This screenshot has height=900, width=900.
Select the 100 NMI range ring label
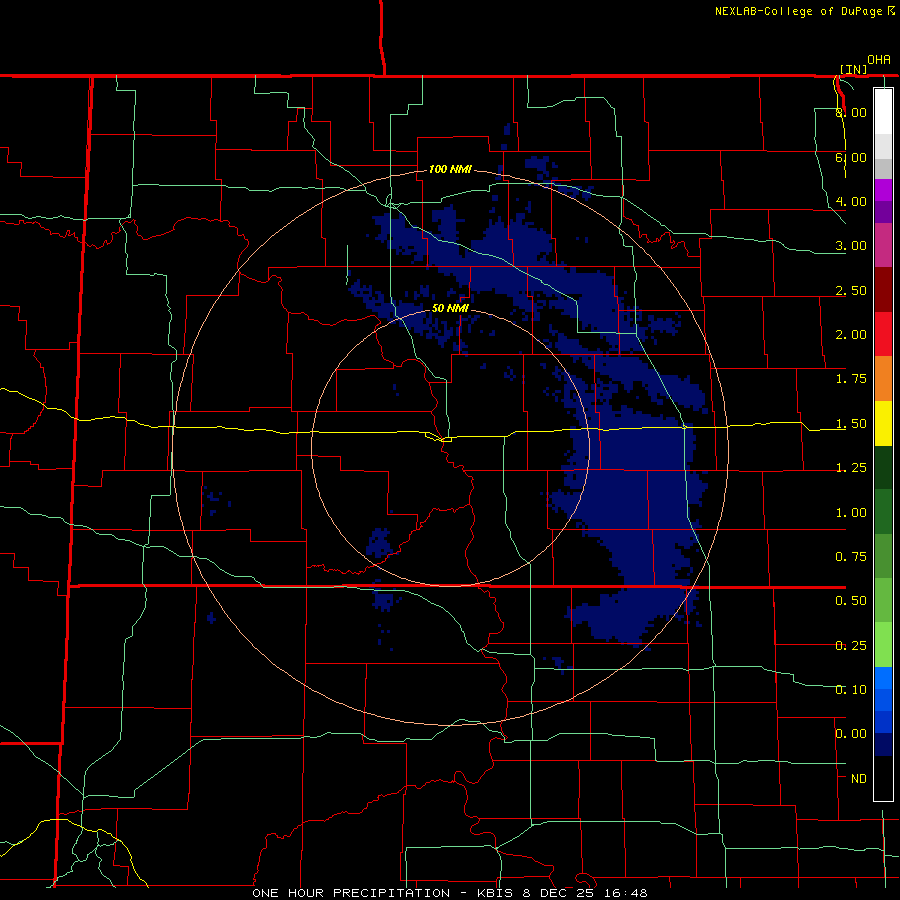pos(450,169)
